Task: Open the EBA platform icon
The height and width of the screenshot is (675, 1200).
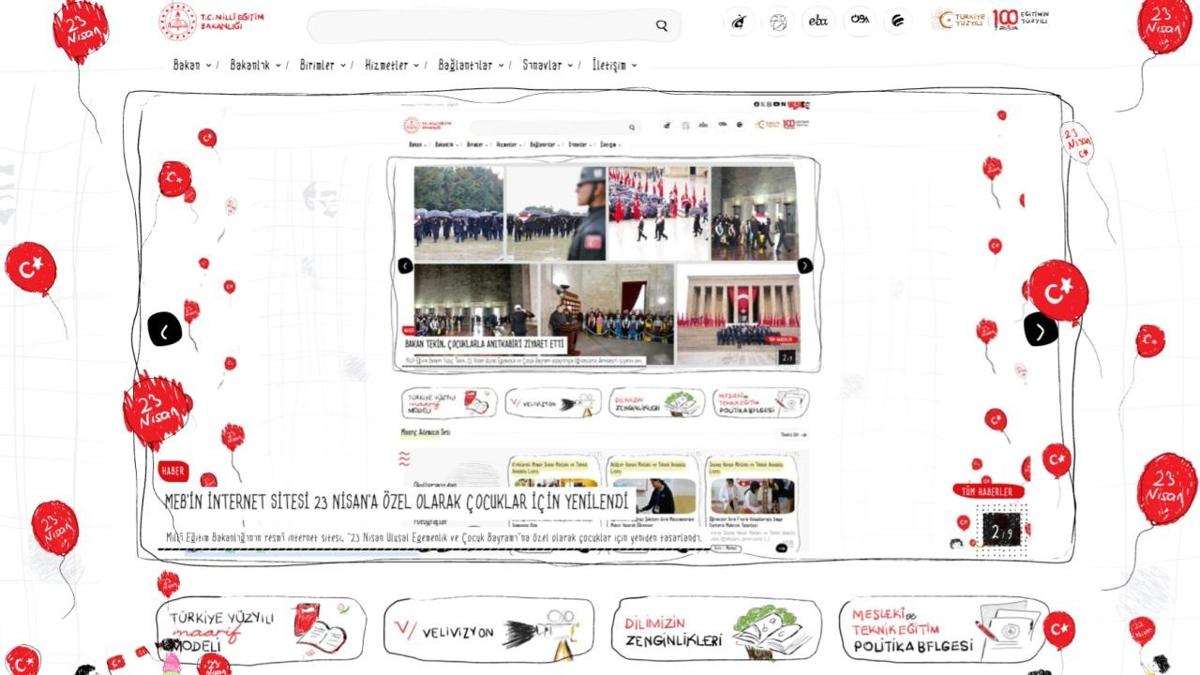Action: point(818,21)
